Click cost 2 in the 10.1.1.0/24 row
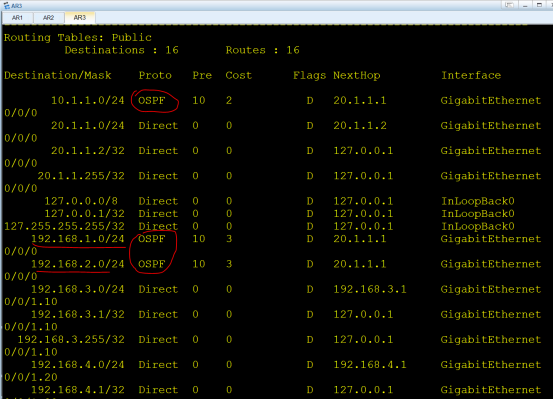The image size is (553, 400). coord(229,101)
